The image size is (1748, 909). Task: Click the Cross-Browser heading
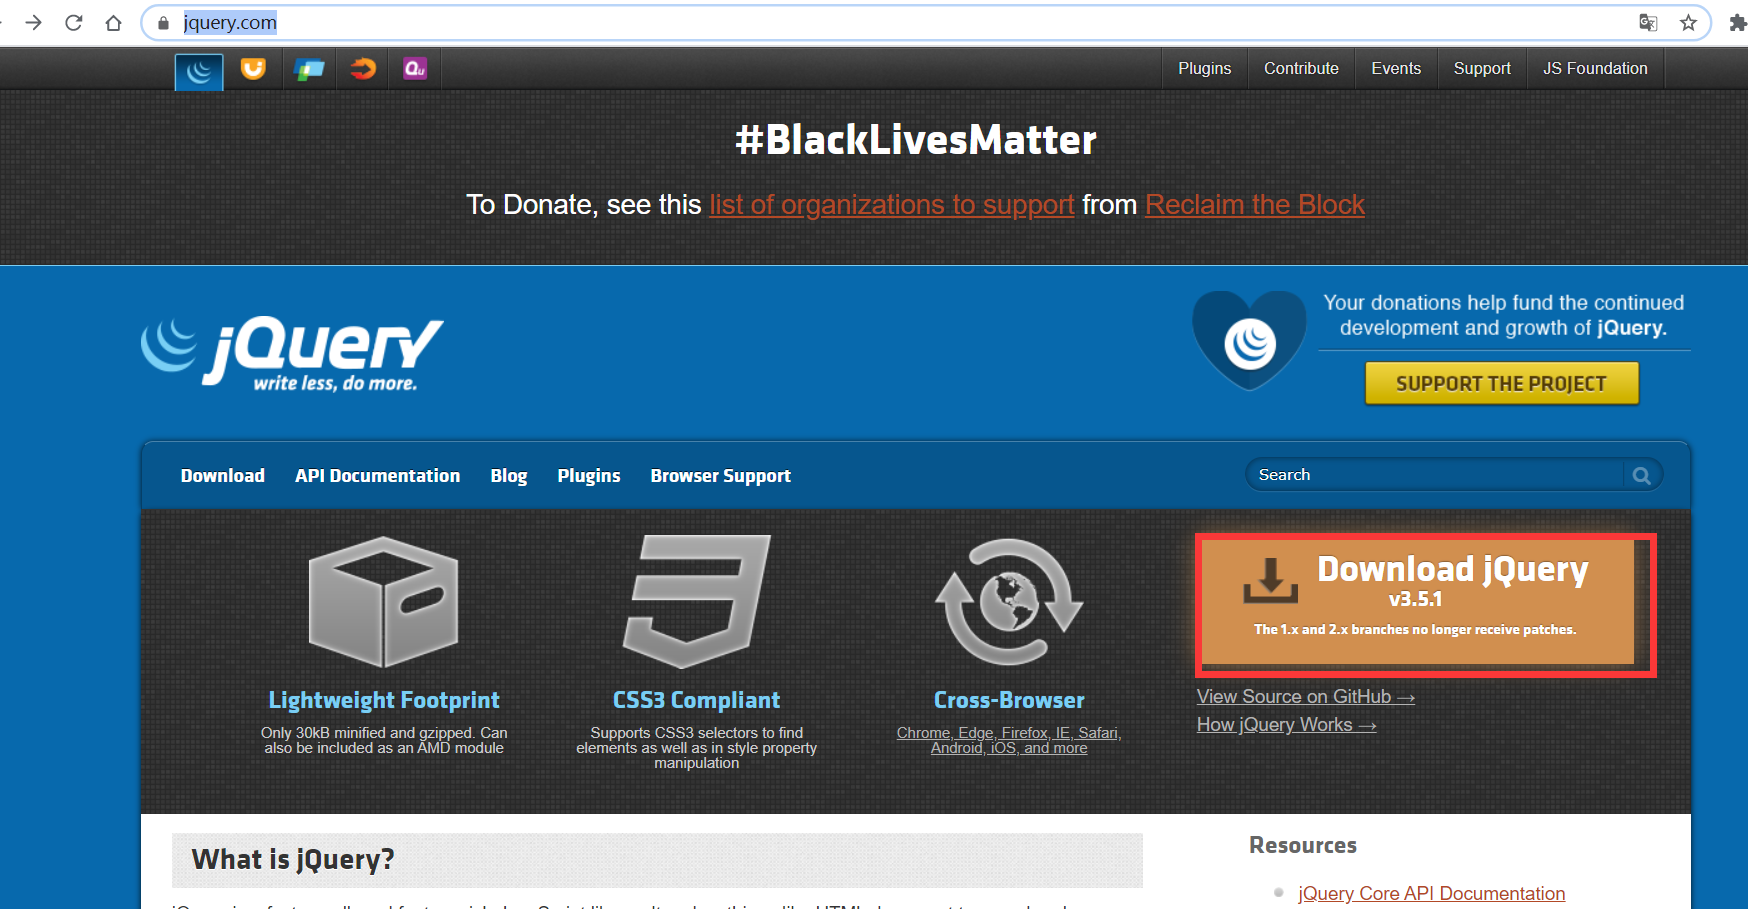1009,701
